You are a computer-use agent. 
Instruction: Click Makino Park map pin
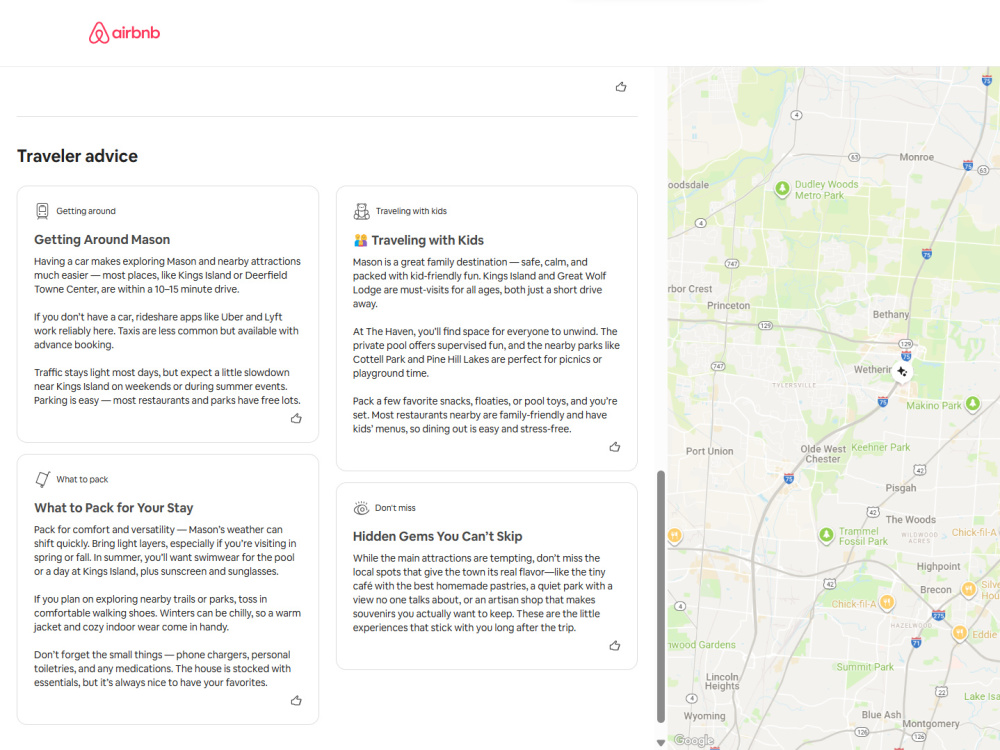click(972, 404)
